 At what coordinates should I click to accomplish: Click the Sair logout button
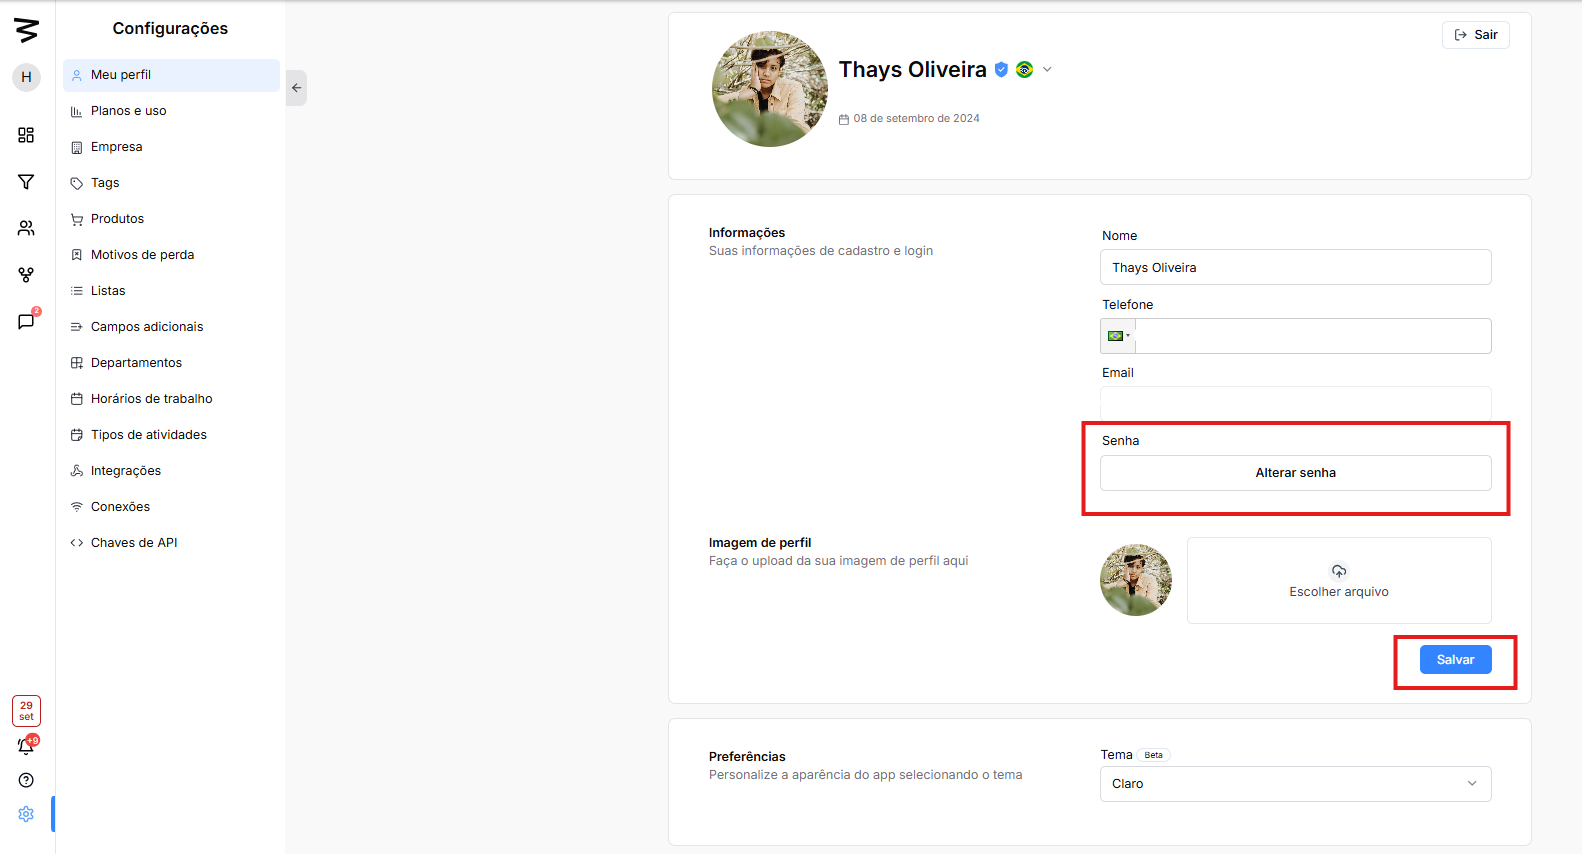coord(1475,35)
